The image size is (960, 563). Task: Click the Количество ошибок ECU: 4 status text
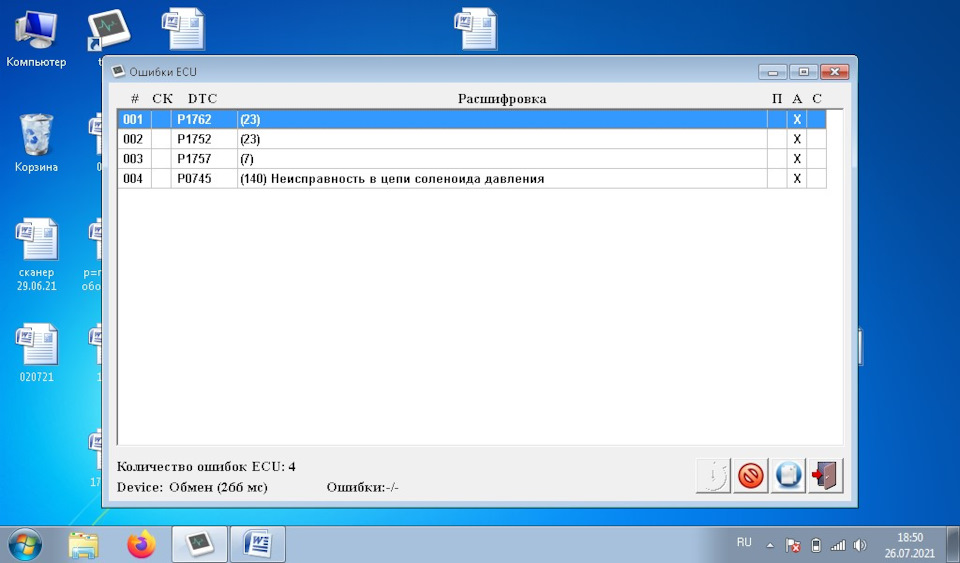point(206,466)
